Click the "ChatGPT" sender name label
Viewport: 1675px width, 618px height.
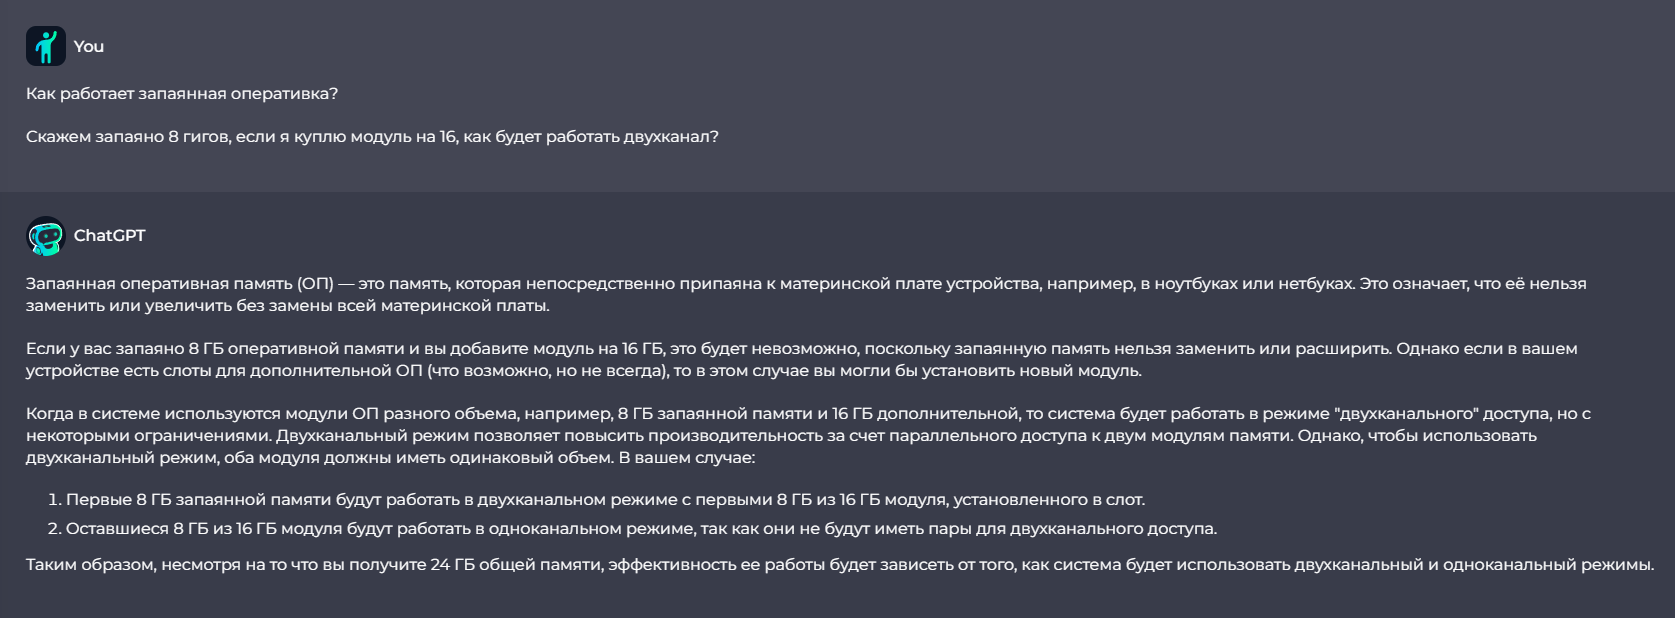click(x=110, y=236)
